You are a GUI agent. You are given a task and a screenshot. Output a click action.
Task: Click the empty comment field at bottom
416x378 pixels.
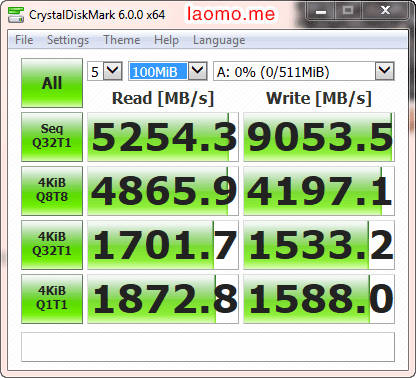[208, 347]
